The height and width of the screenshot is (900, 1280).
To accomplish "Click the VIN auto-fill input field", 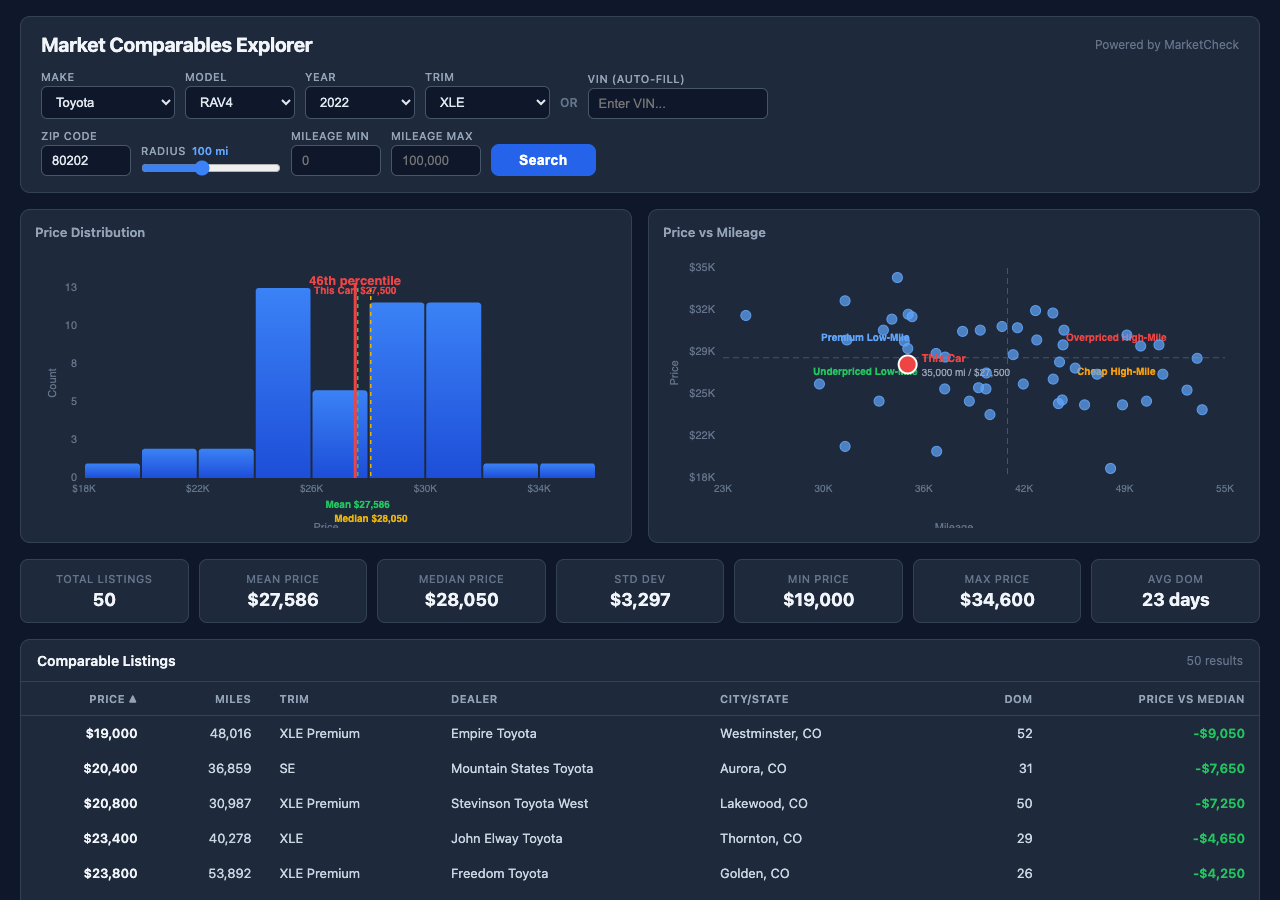I will [677, 103].
